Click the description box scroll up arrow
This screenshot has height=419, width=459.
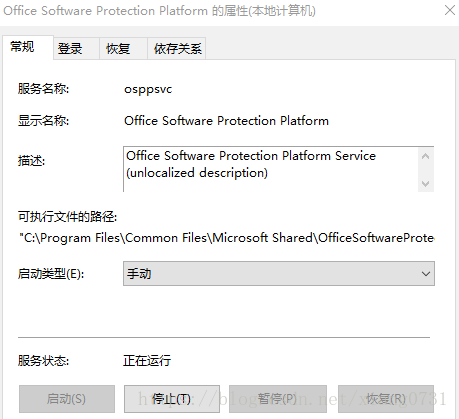click(x=425, y=156)
